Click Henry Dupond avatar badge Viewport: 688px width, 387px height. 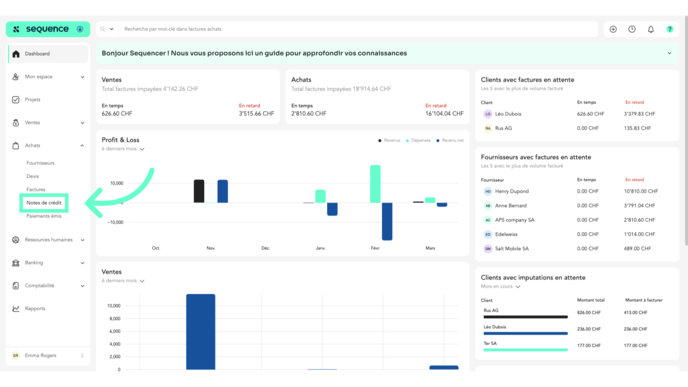[488, 192]
